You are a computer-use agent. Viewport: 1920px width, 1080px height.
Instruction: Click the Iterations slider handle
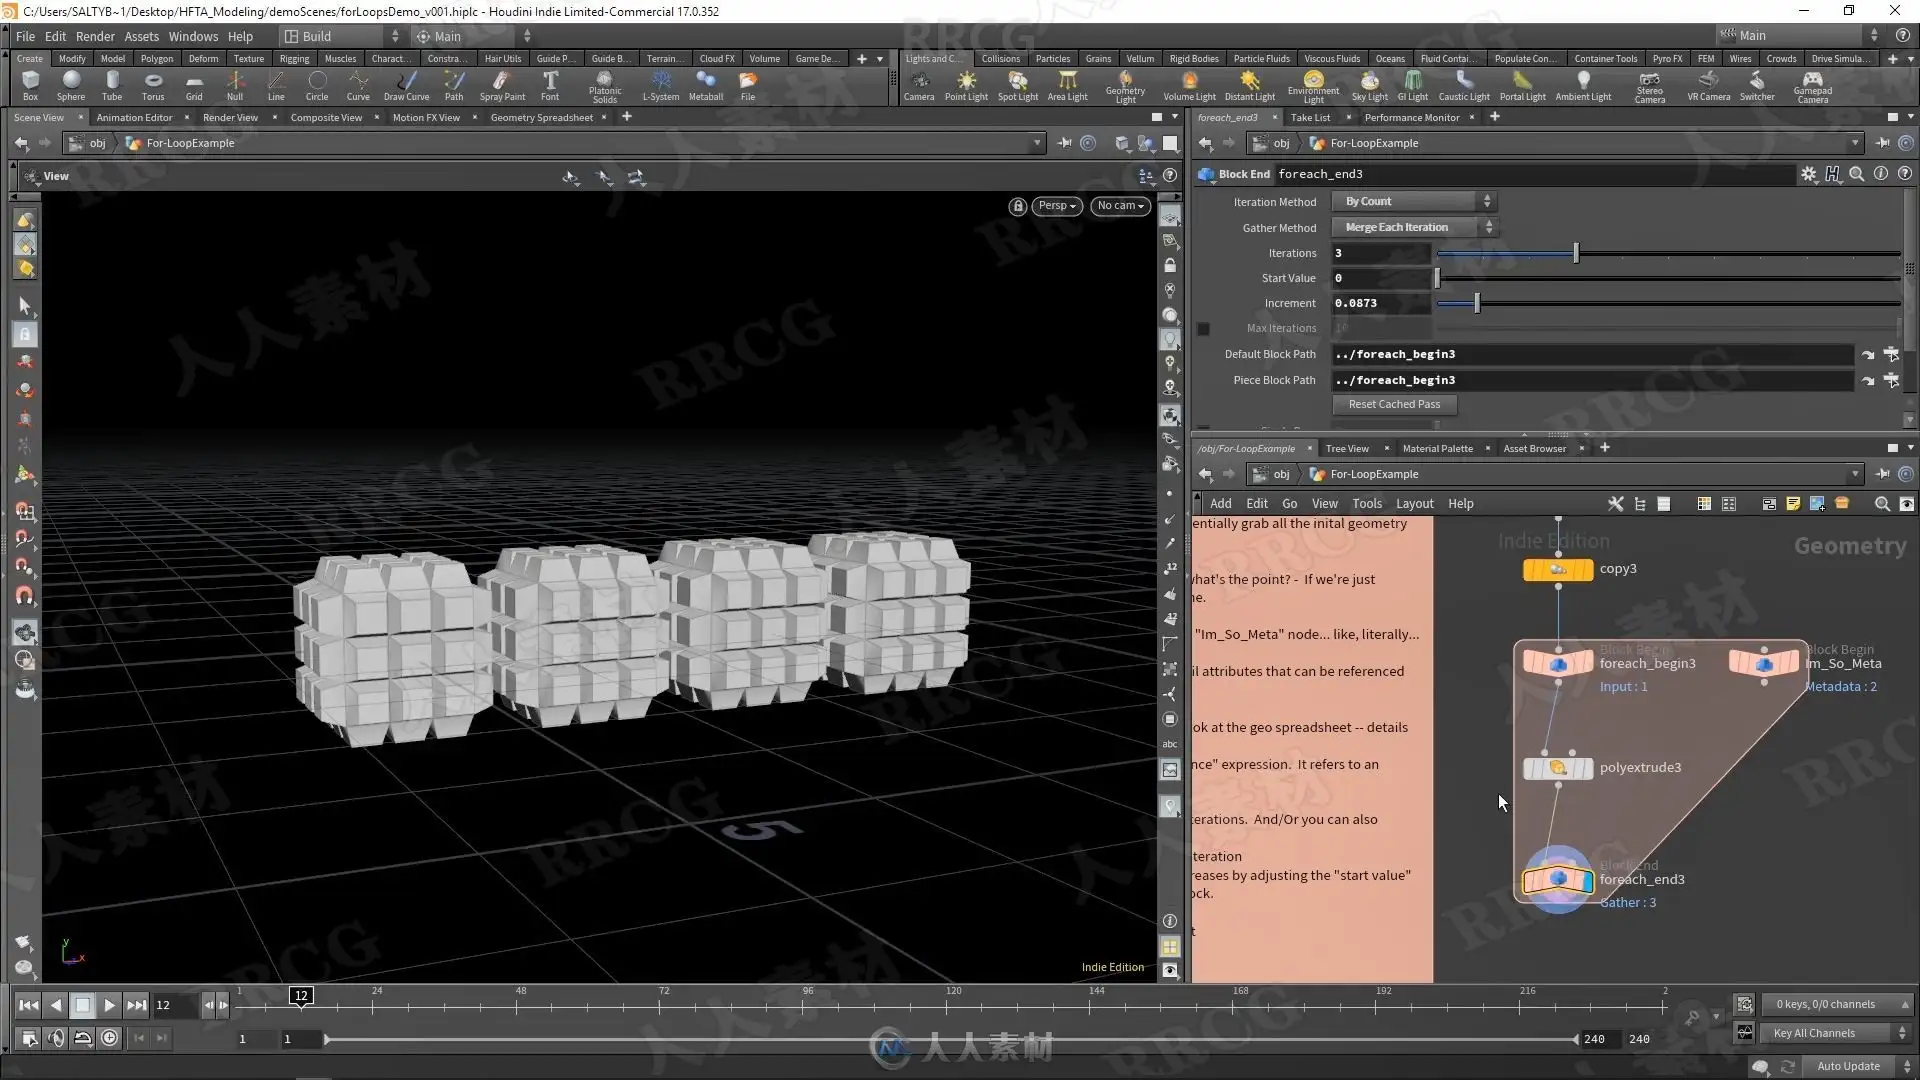point(1576,253)
